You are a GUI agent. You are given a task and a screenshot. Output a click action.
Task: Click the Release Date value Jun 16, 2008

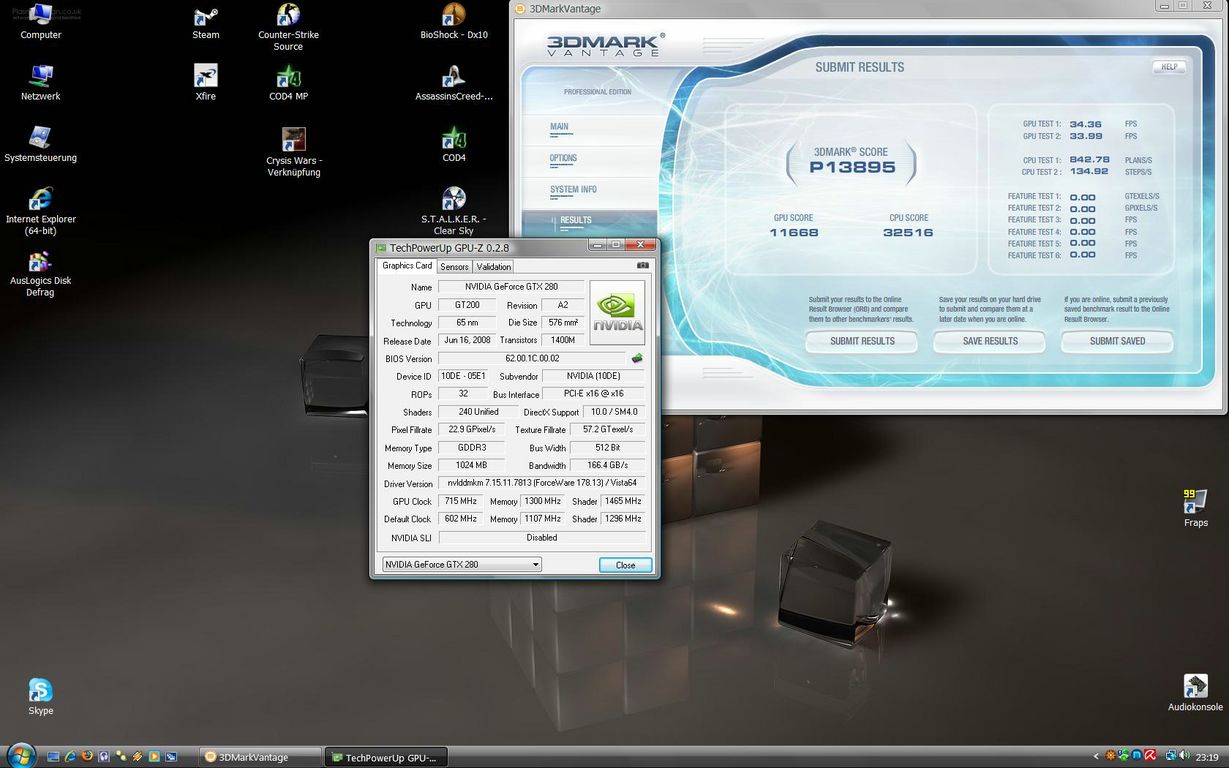(465, 341)
